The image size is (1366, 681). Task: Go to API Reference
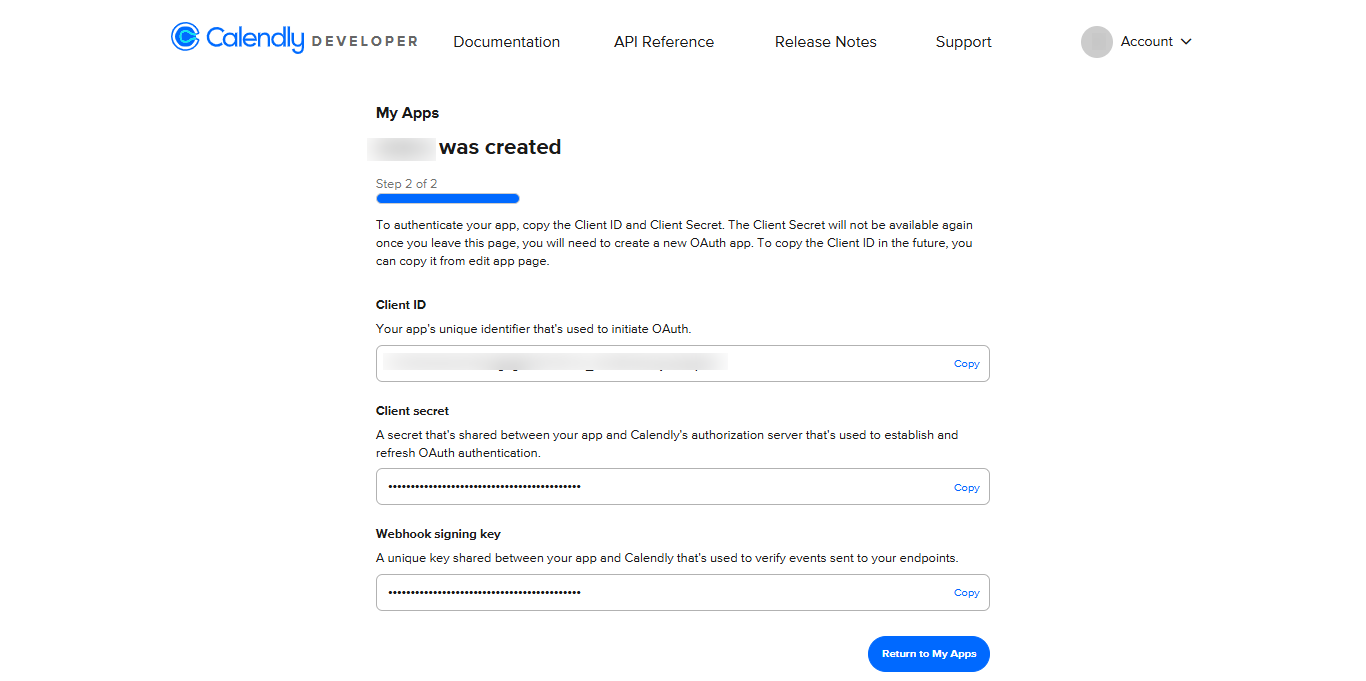[664, 42]
